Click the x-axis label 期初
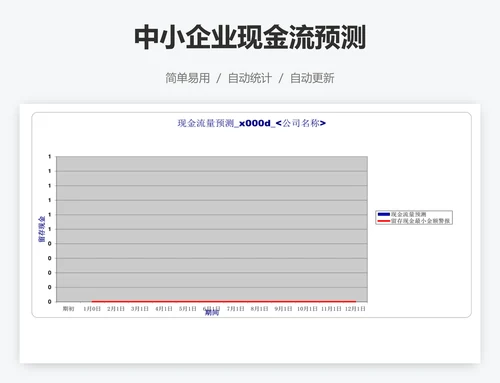500x383 pixels. click(68, 309)
